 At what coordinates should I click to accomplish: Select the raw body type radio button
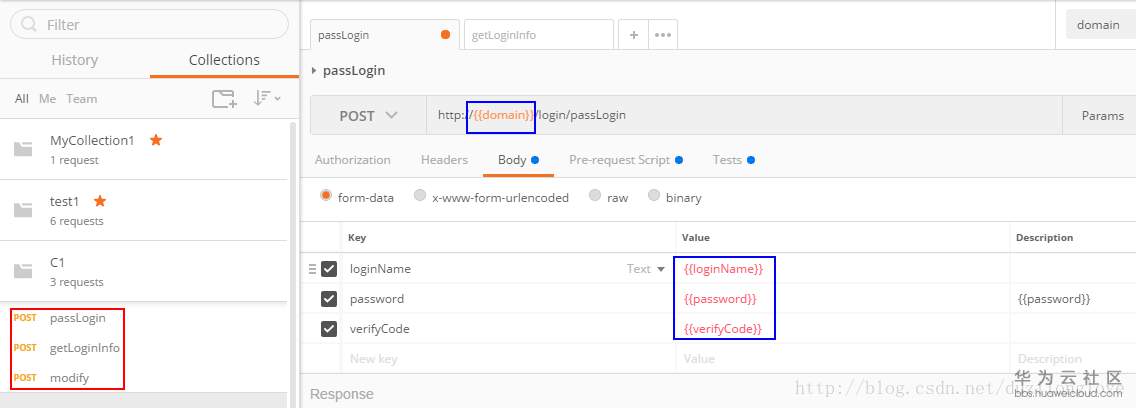point(595,196)
